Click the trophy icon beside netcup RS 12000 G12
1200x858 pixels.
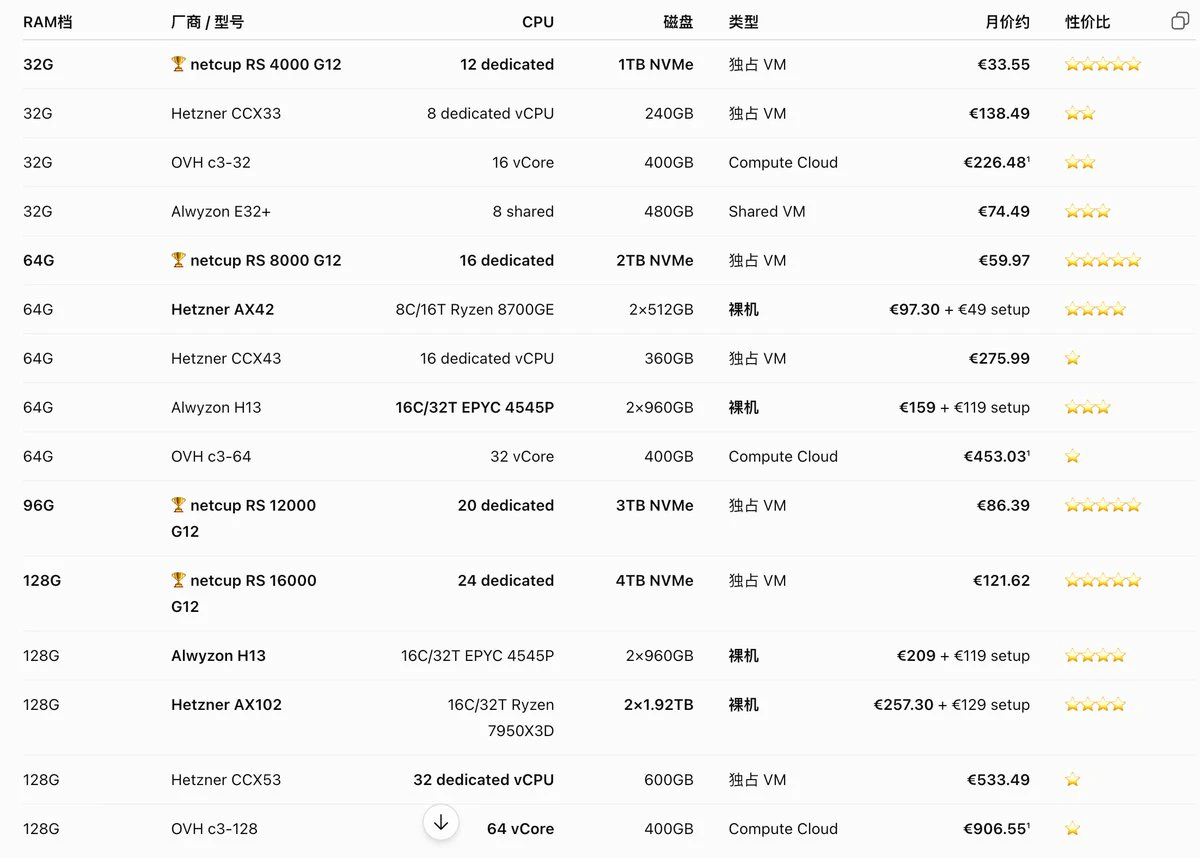point(179,505)
